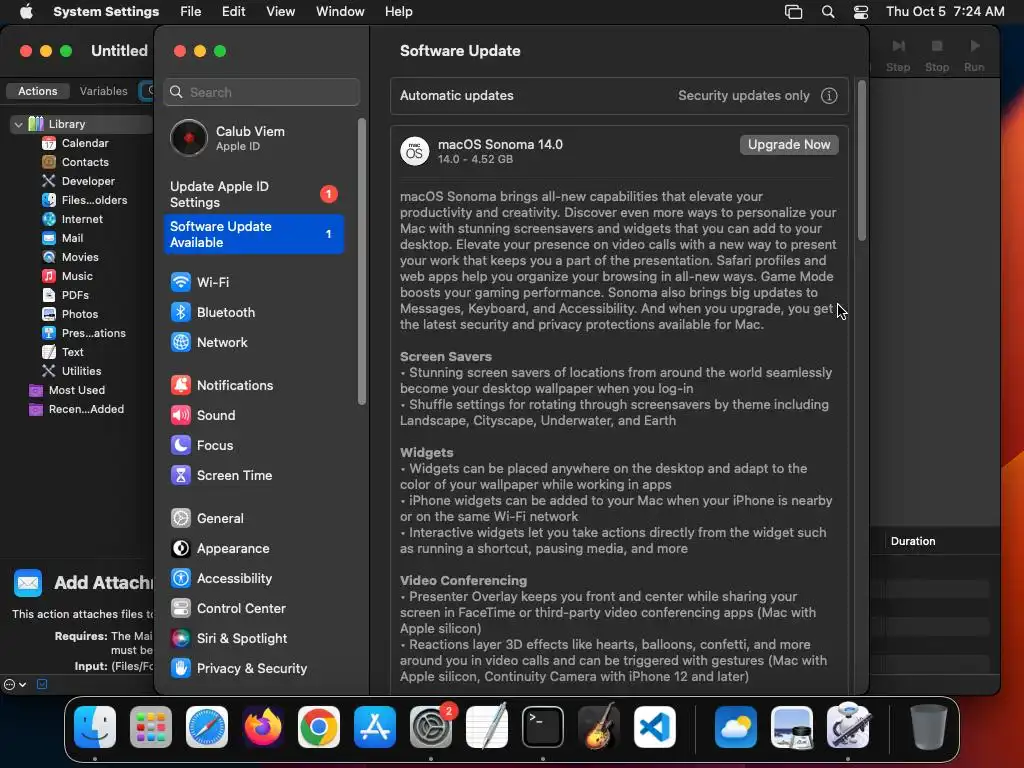Open the Help menu

(x=398, y=12)
